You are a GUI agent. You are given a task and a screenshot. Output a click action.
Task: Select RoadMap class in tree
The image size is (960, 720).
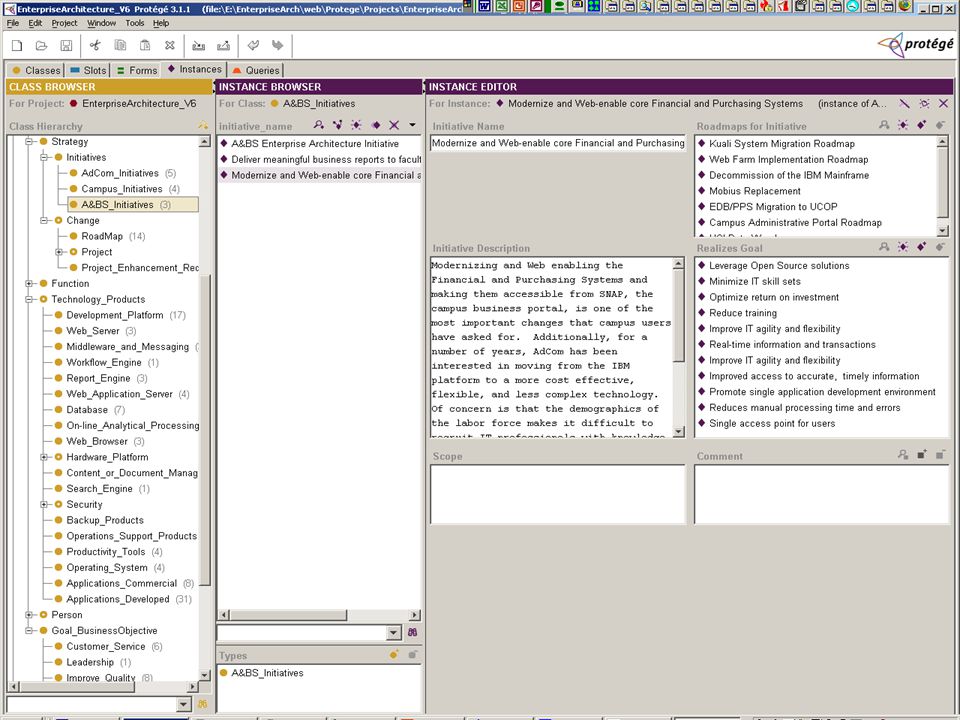(102, 236)
